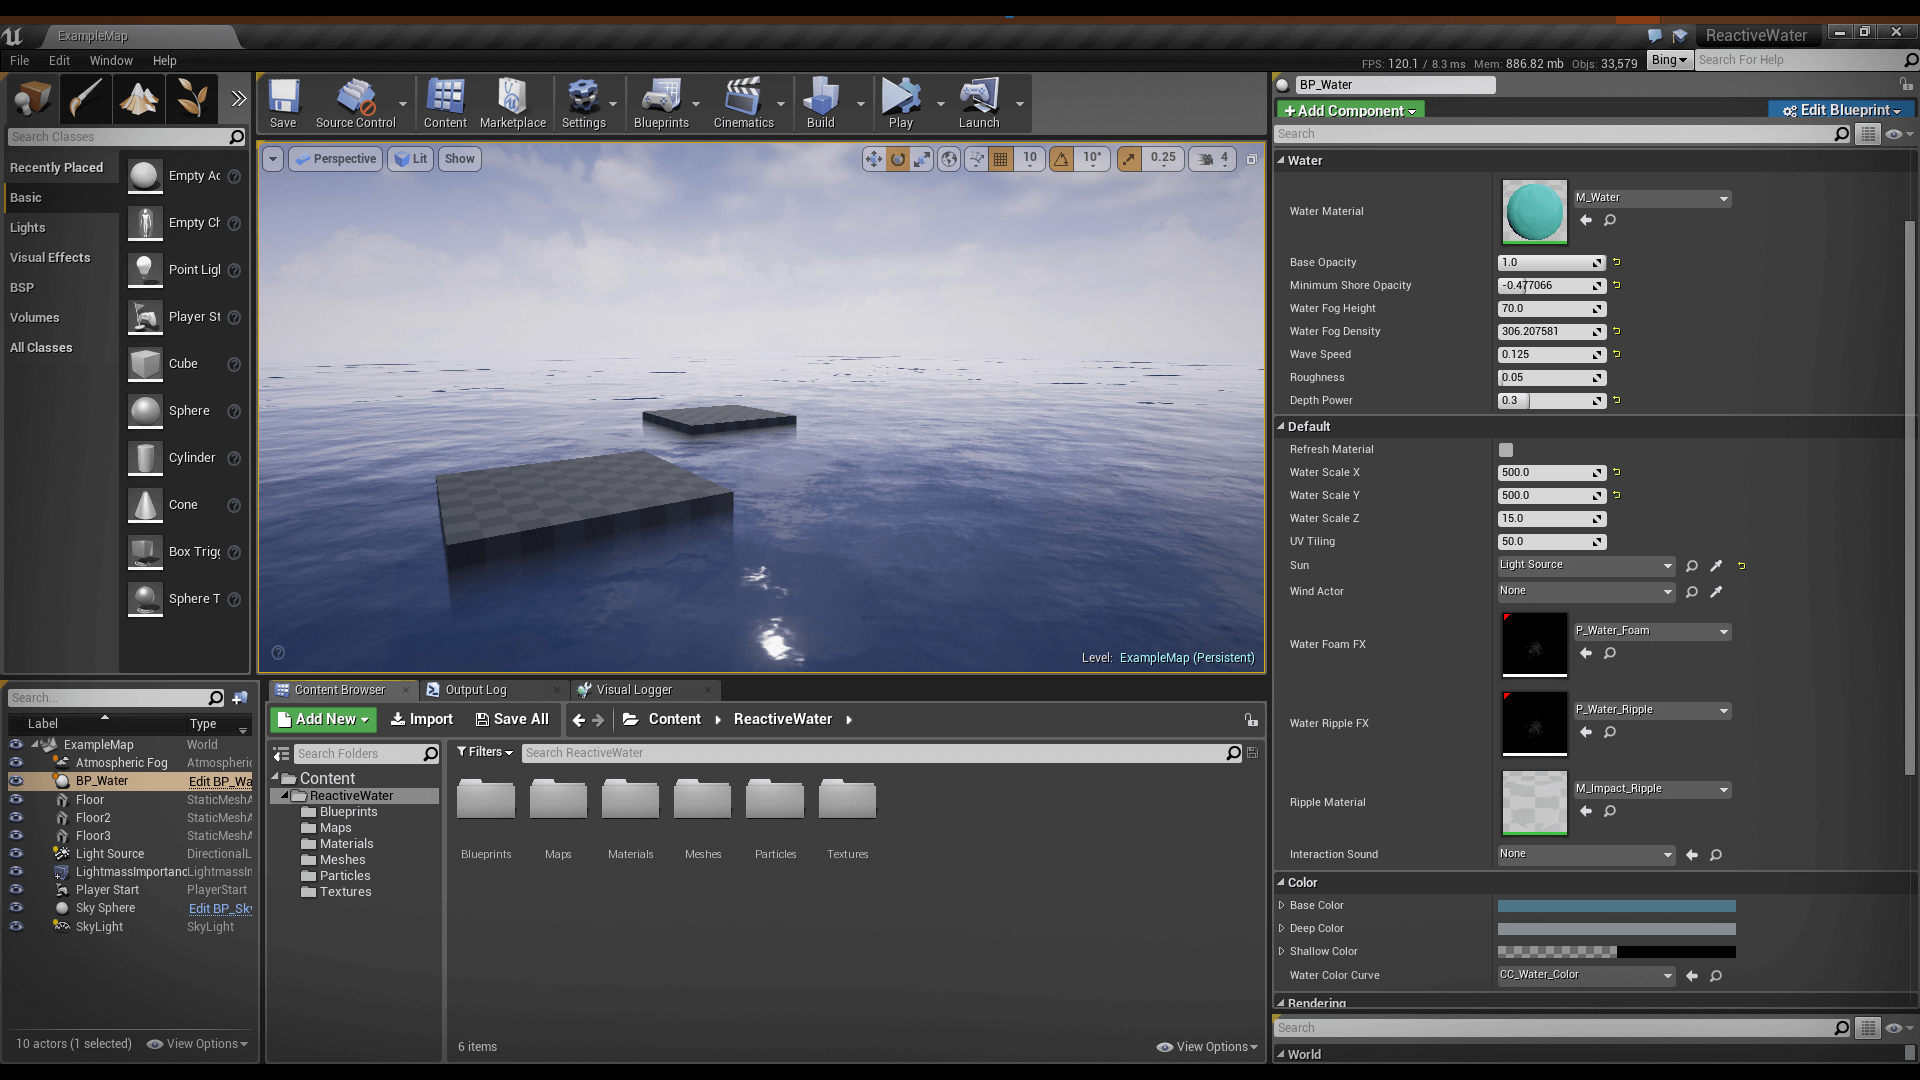Open the Water Material dropdown
Image resolution: width=1920 pixels, height=1080 pixels.
coord(1723,198)
